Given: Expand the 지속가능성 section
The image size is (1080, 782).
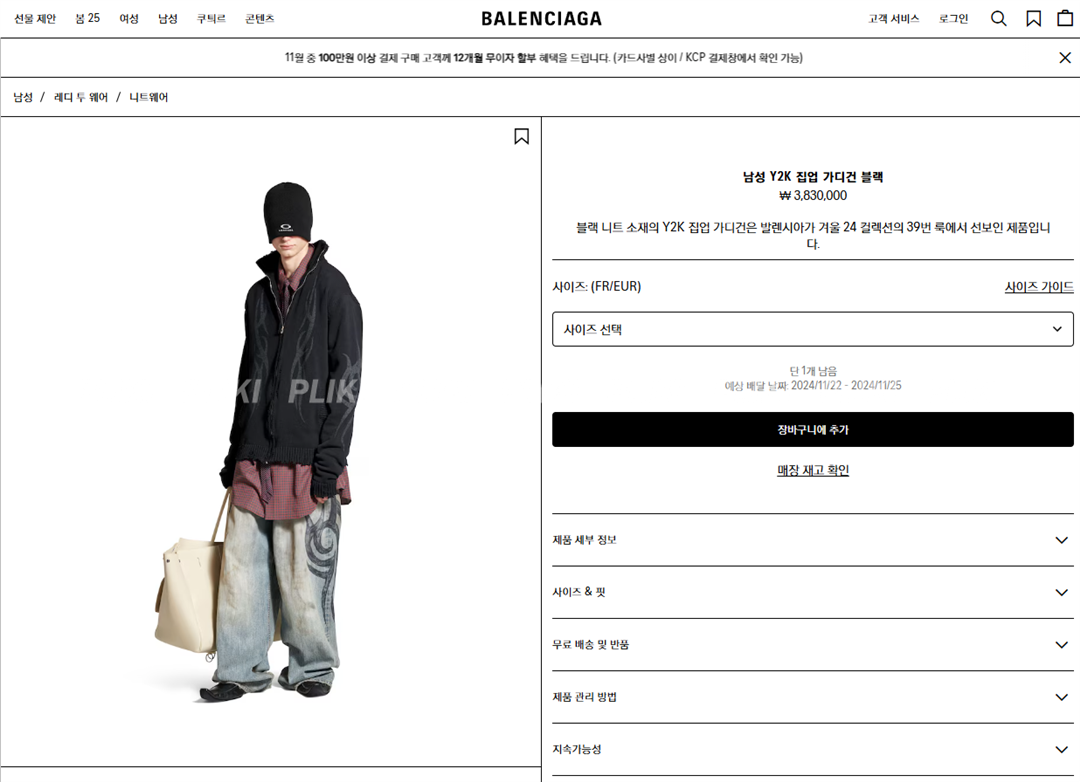Looking at the screenshot, I should pos(813,750).
